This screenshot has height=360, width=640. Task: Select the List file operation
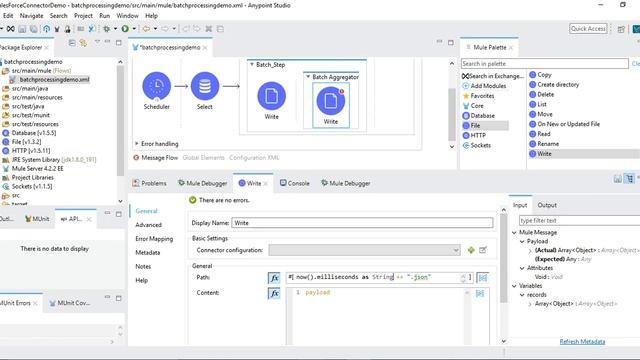[x=538, y=104]
